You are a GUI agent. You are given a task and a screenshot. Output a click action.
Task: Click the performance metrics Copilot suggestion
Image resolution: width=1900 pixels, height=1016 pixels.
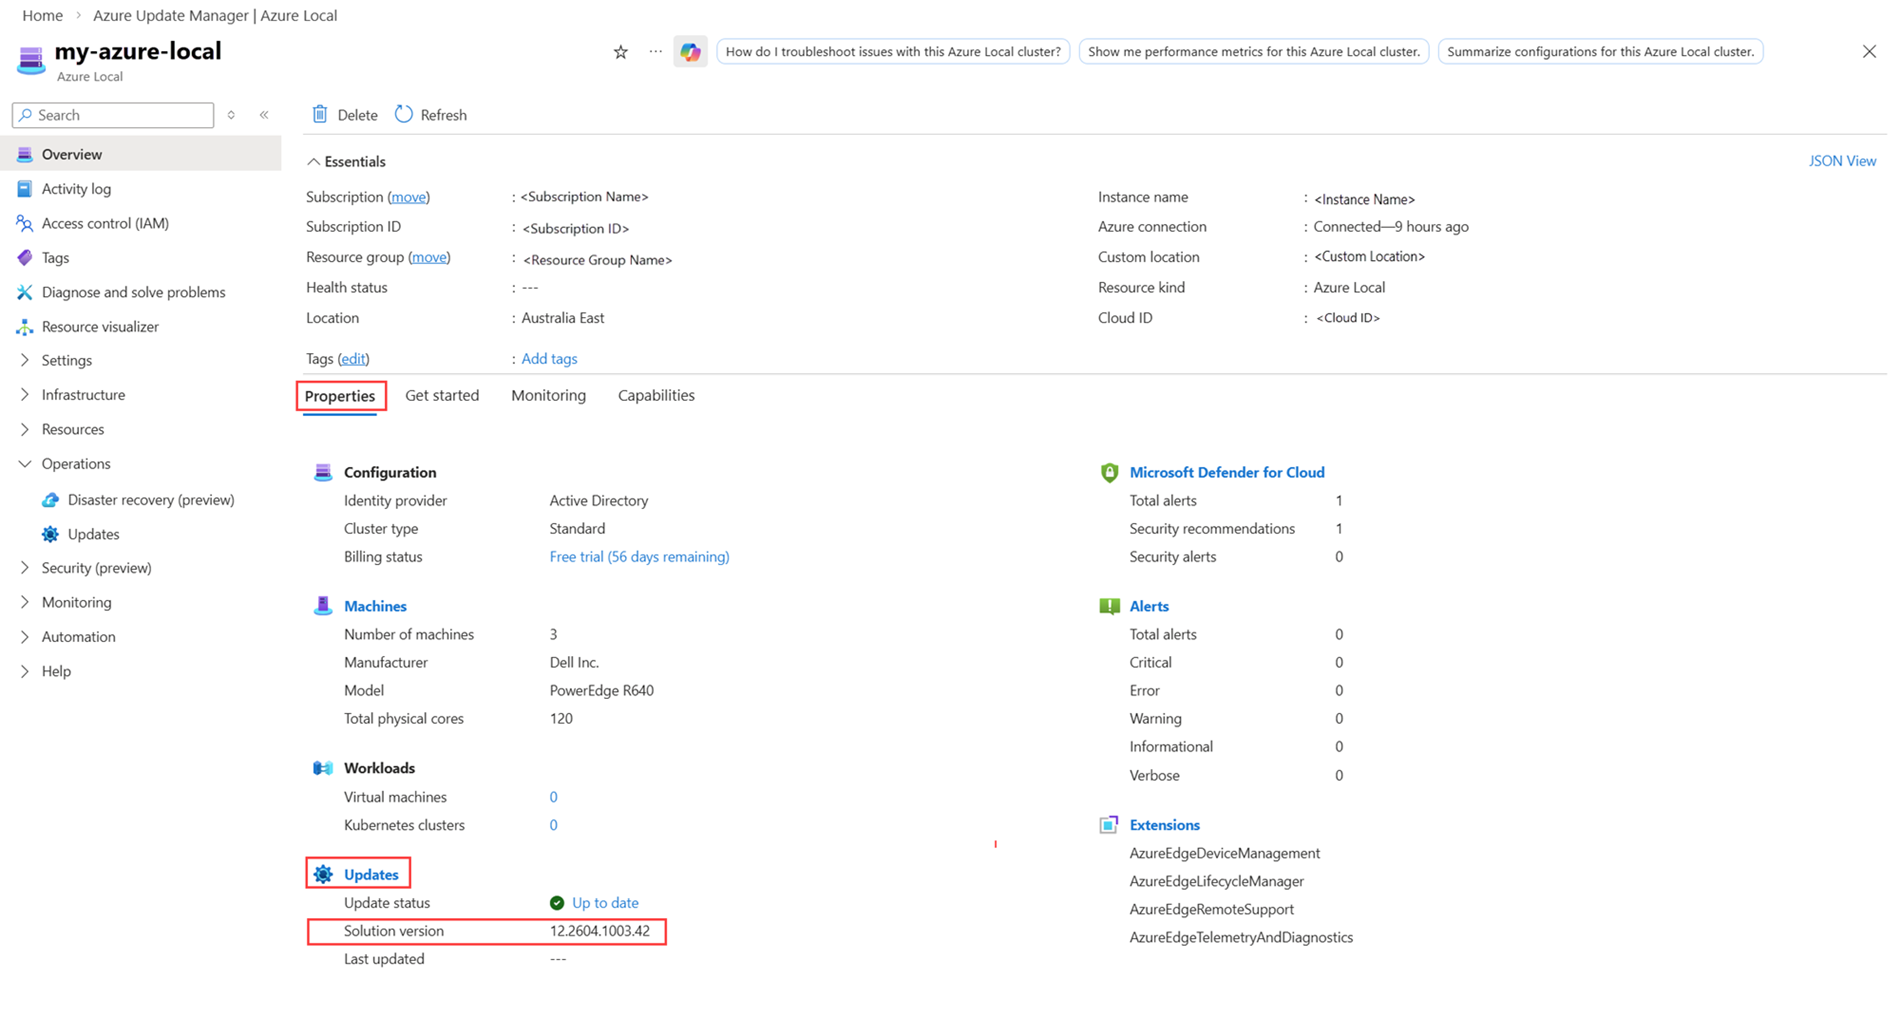[1254, 52]
